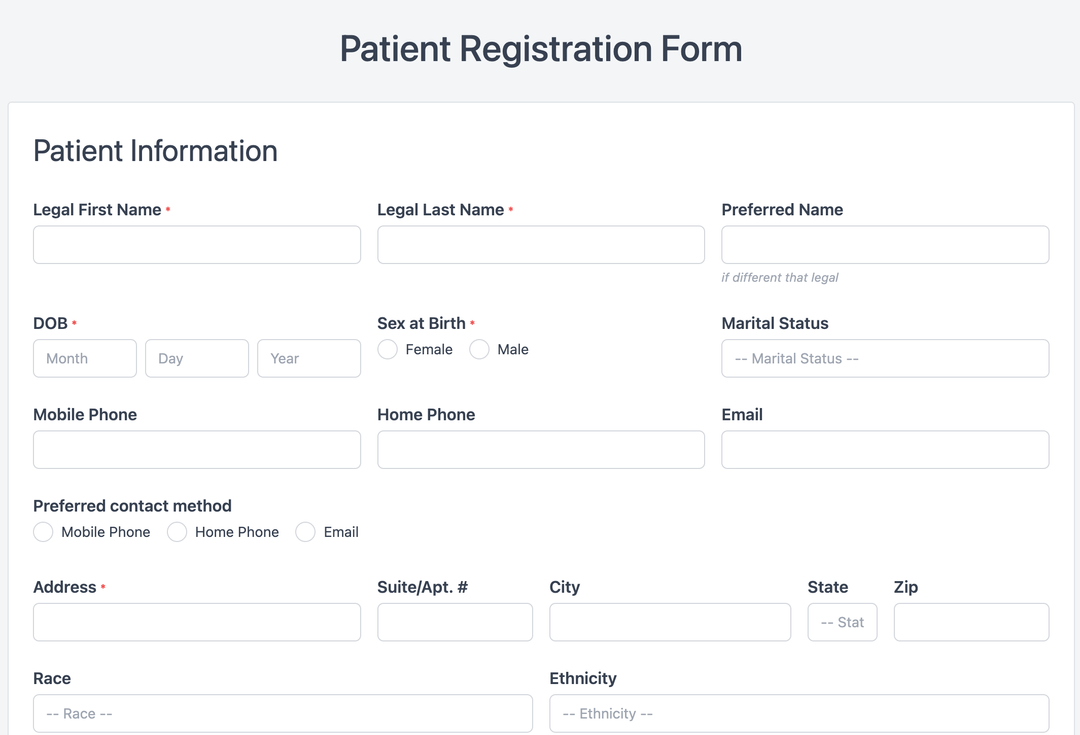Screen dimensions: 1080x735
Task: Click the DOB Month field
Action: pyautogui.click(x=84, y=358)
